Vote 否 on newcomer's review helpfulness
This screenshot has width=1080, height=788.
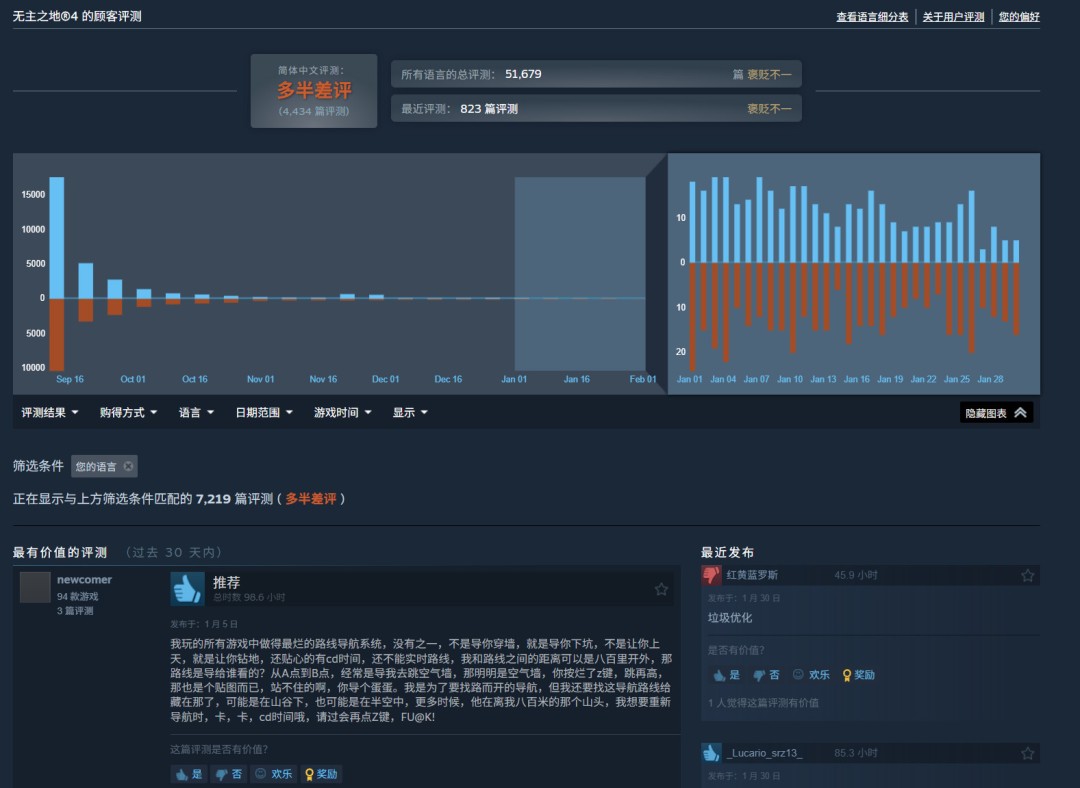coord(228,774)
